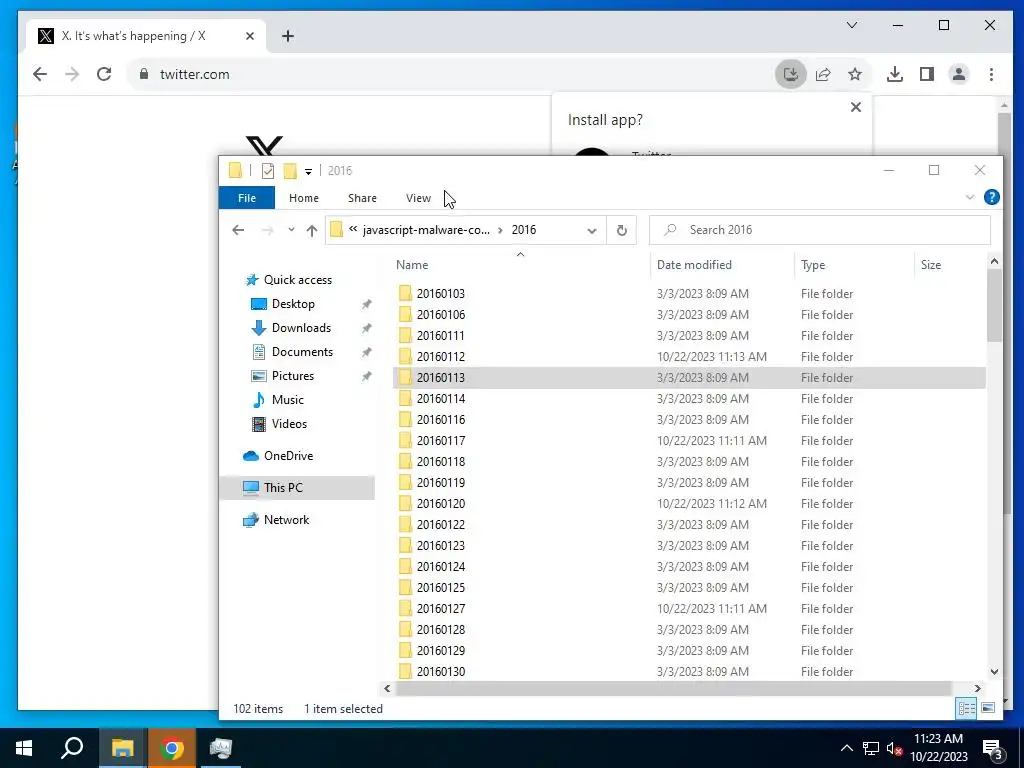Open Chrome three-dot menu
Viewport: 1024px width, 768px height.
coord(991,74)
